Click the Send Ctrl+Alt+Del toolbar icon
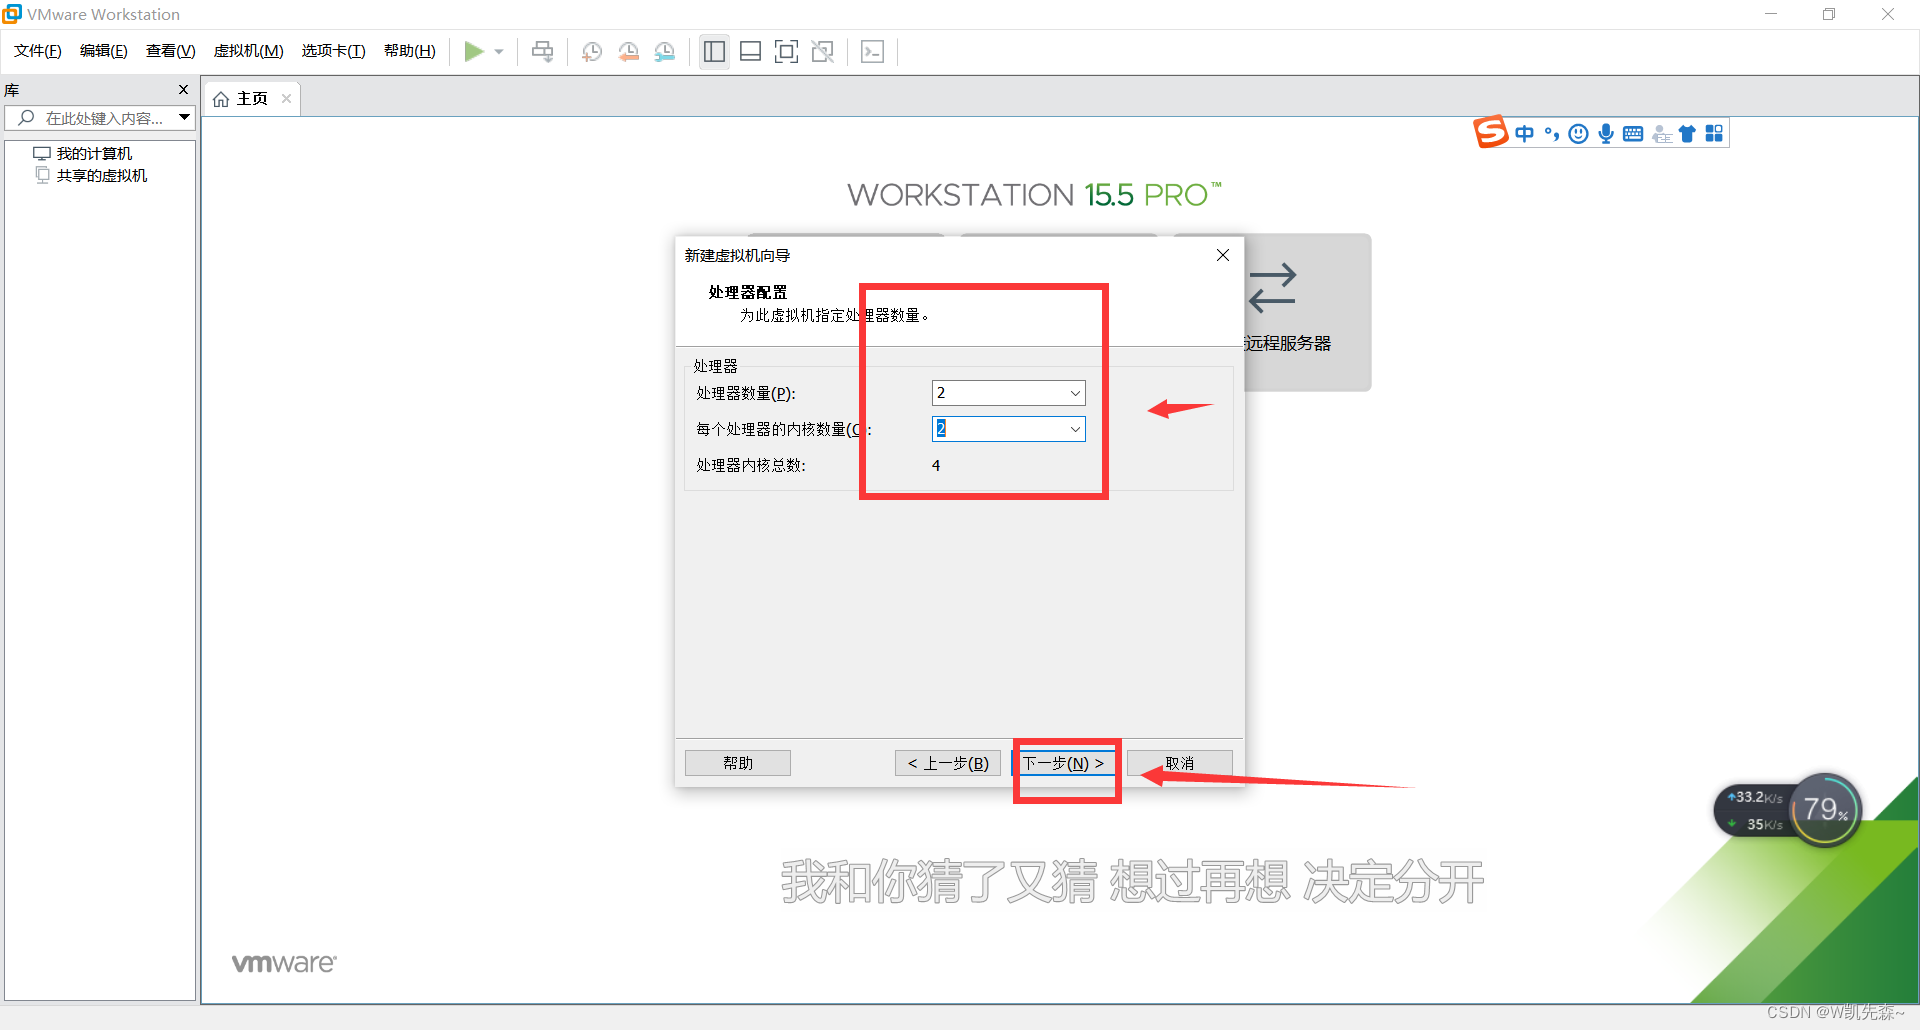This screenshot has width=1920, height=1030. pos(542,51)
